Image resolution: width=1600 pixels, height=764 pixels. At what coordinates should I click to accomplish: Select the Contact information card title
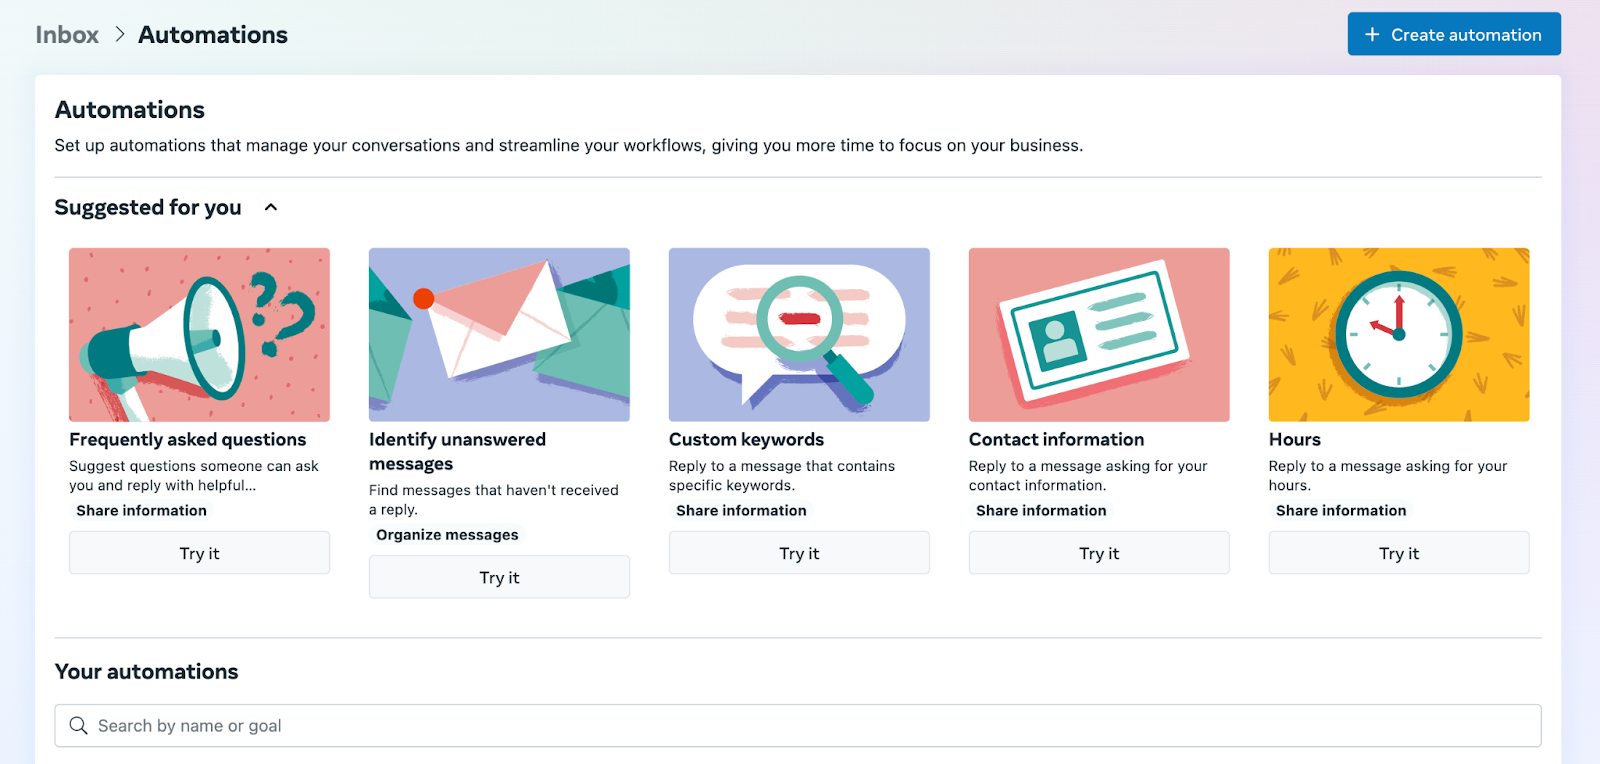pos(1056,440)
